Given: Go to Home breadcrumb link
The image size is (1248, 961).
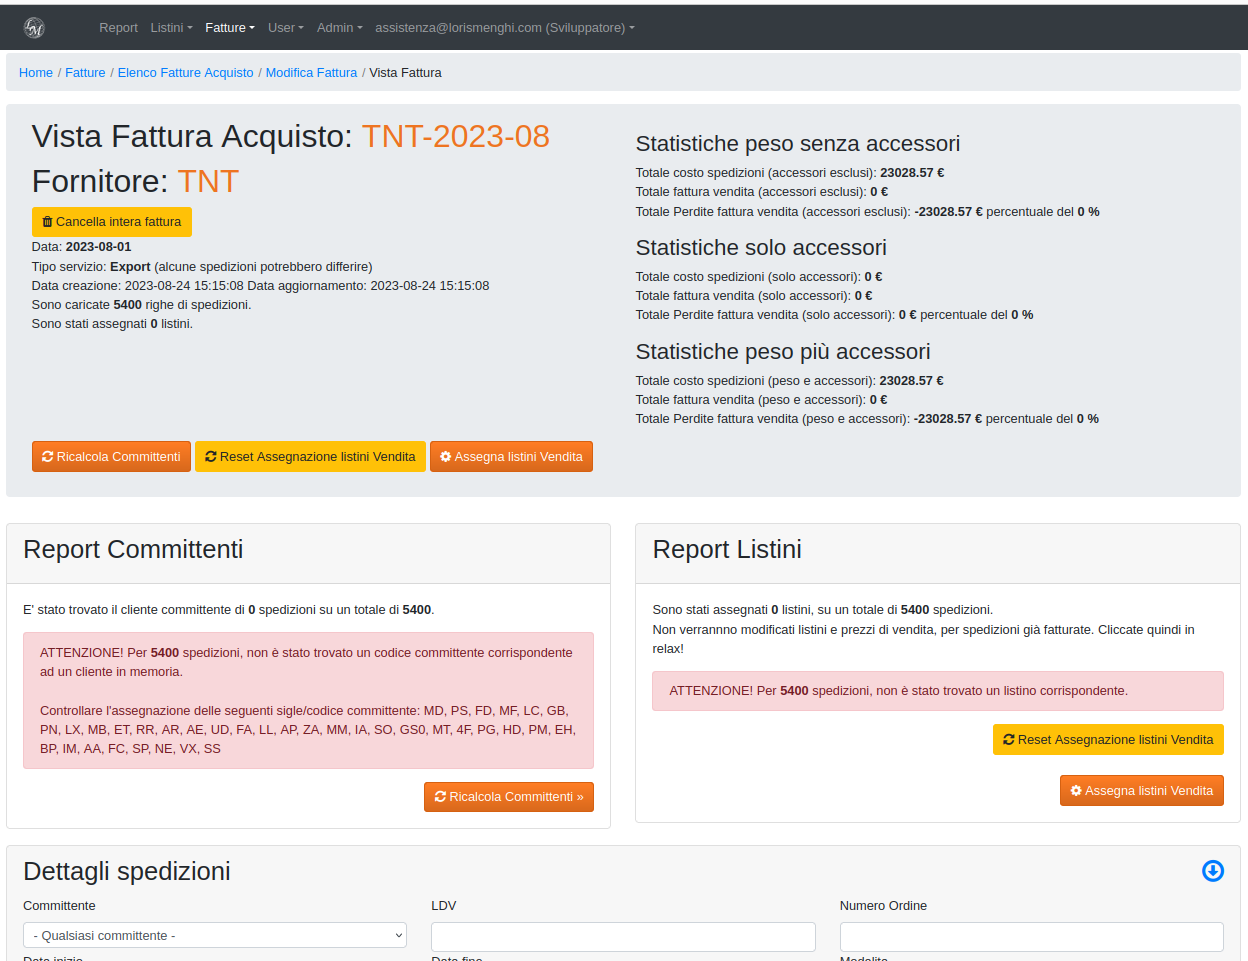Looking at the screenshot, I should point(36,73).
